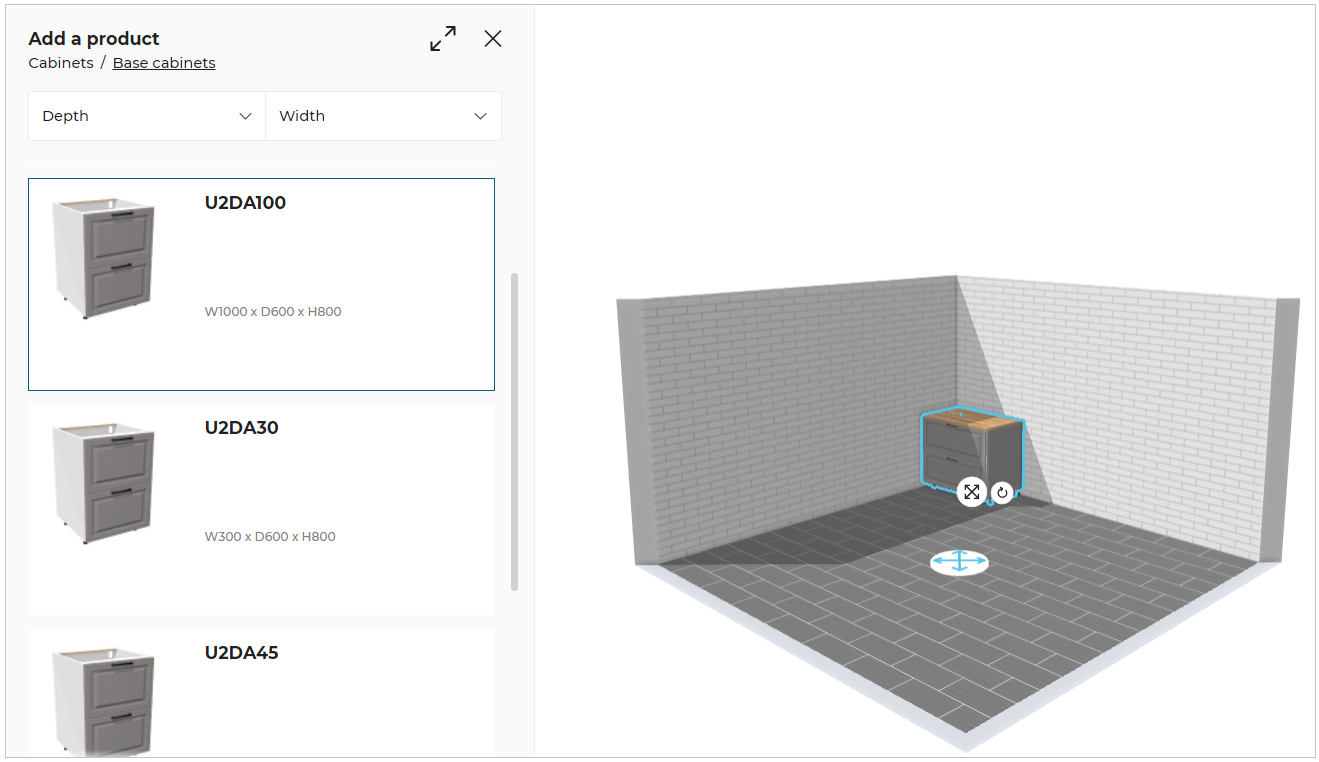The image size is (1319, 762).
Task: Select the U2DA100 product title
Action: click(245, 203)
